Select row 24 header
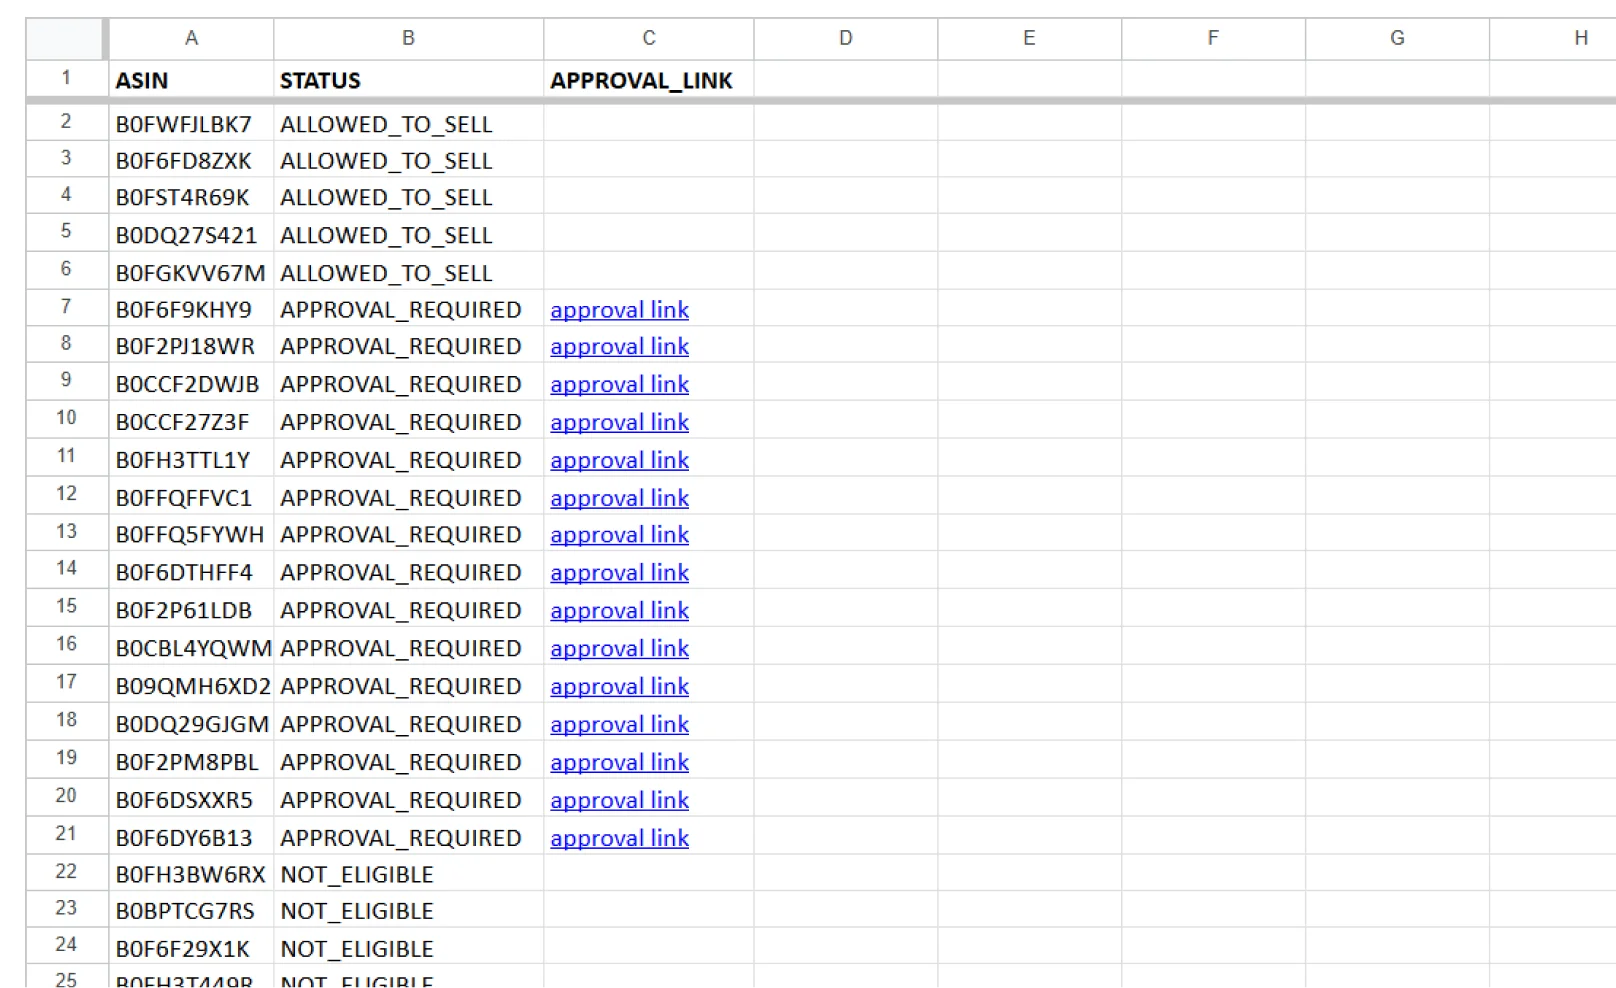Screen dimensions: 1616x988 point(66,945)
